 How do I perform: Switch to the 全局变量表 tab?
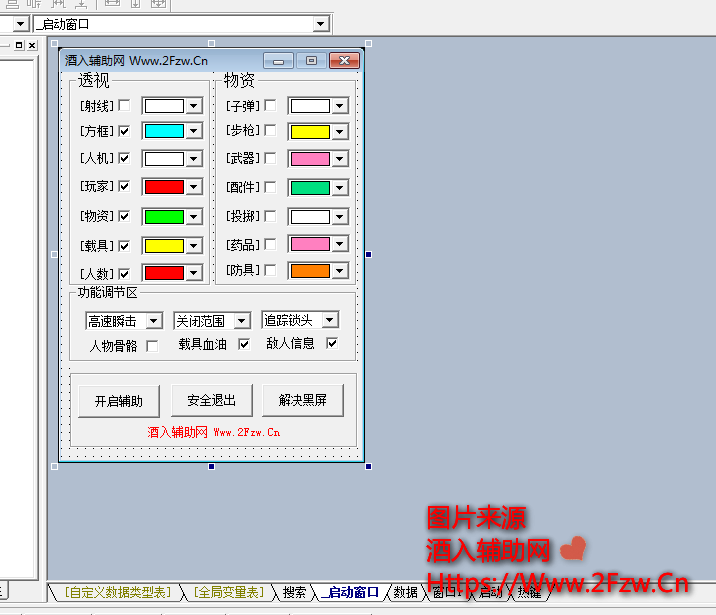[x=229, y=592]
